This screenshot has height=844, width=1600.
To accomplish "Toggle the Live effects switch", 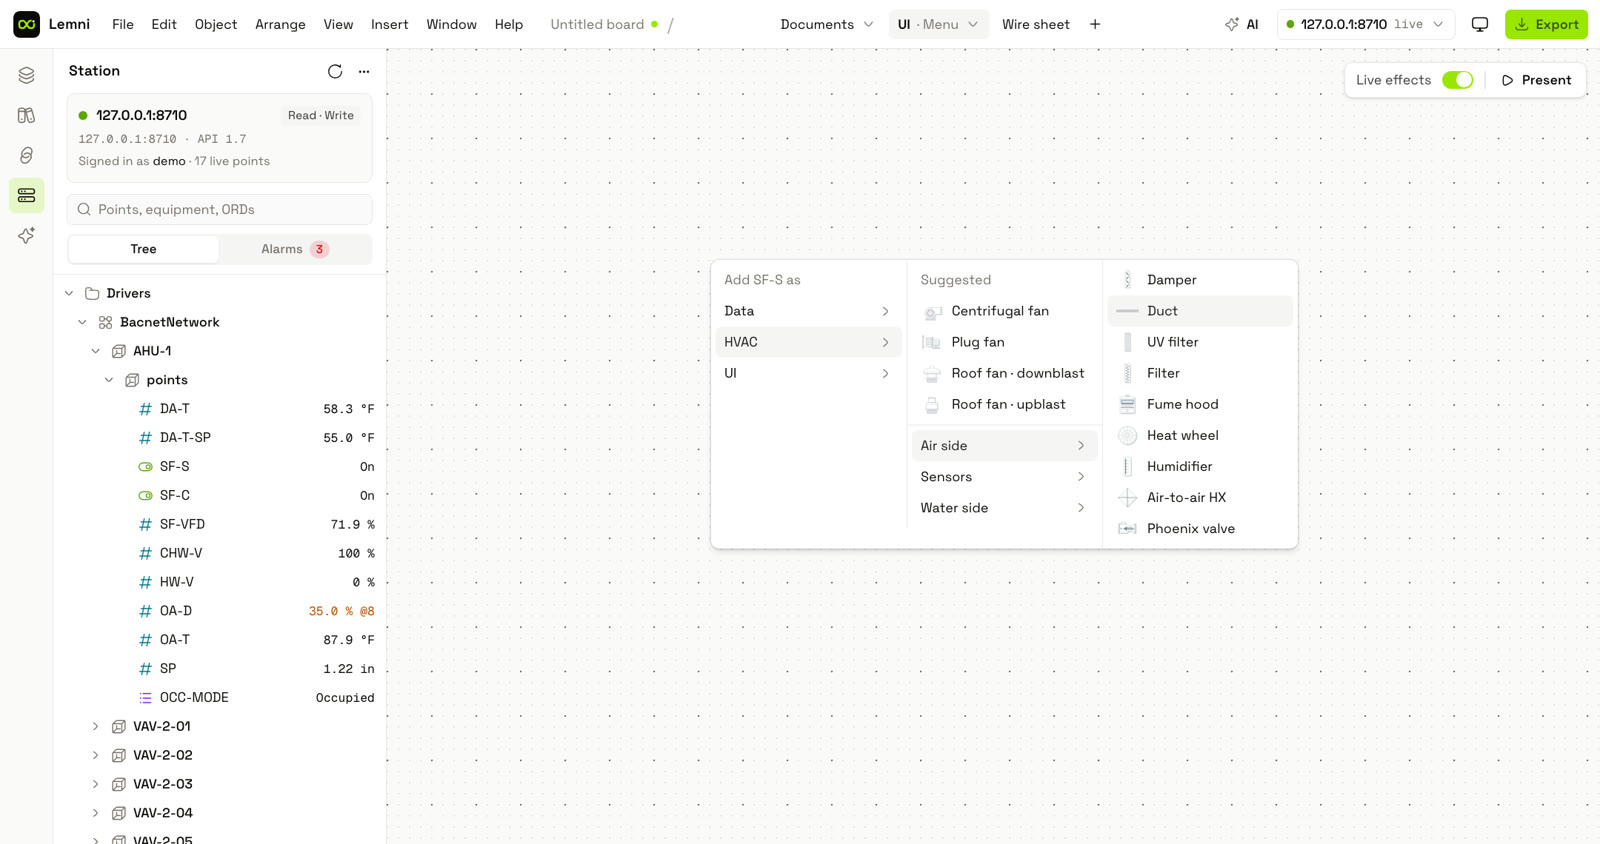I will tap(1457, 80).
